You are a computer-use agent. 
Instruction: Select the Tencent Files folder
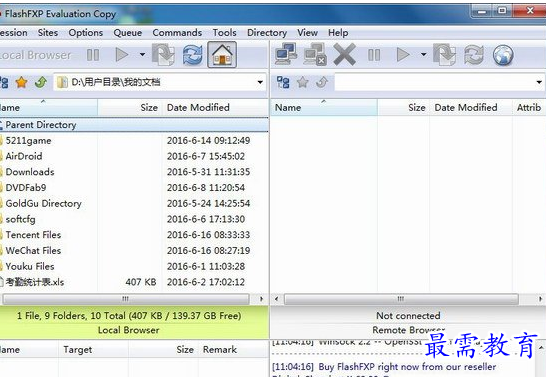point(33,235)
